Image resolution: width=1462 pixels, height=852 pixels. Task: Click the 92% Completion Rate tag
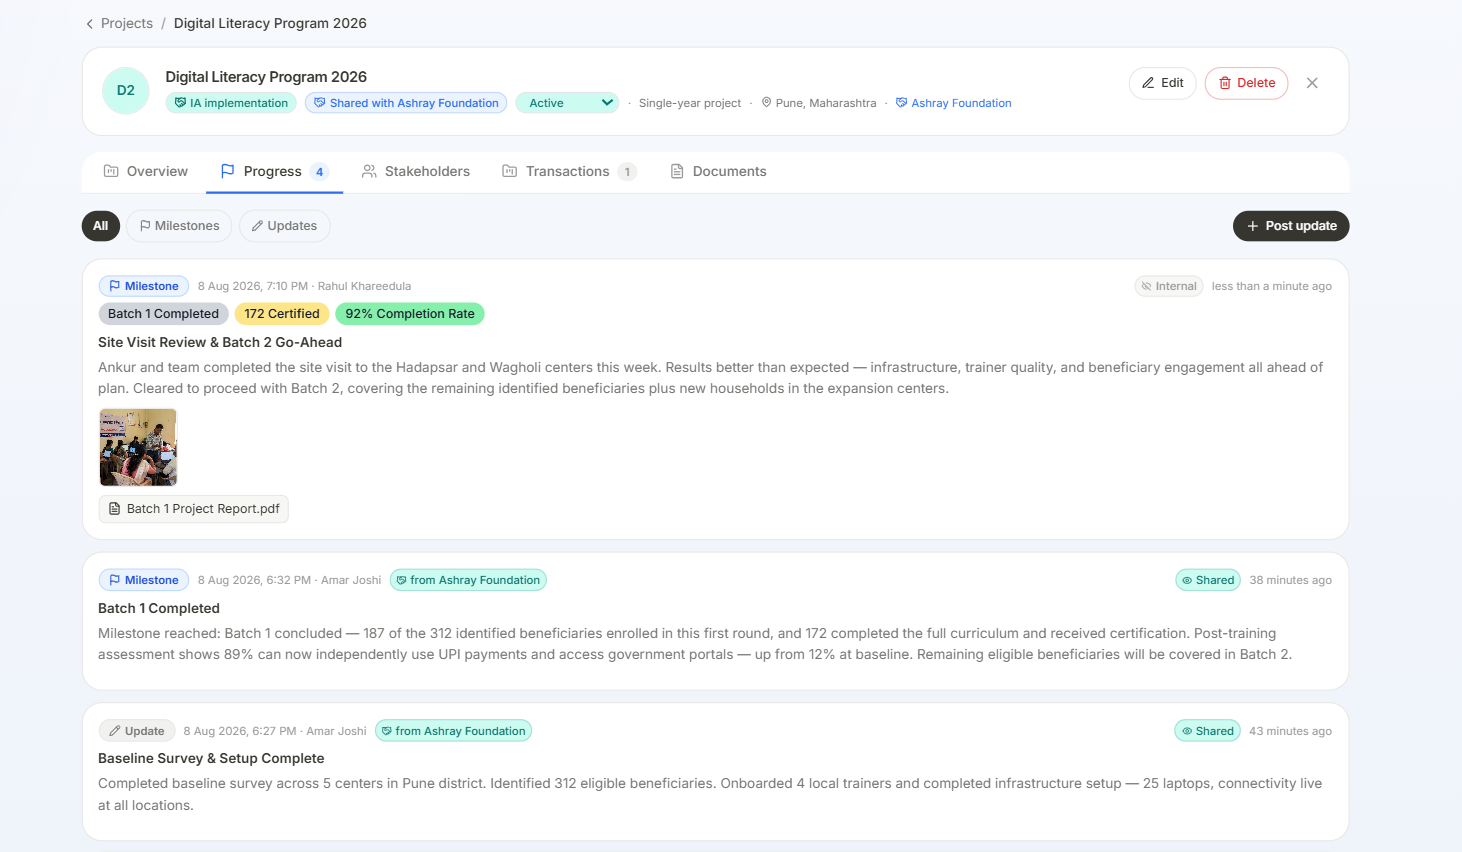point(410,314)
